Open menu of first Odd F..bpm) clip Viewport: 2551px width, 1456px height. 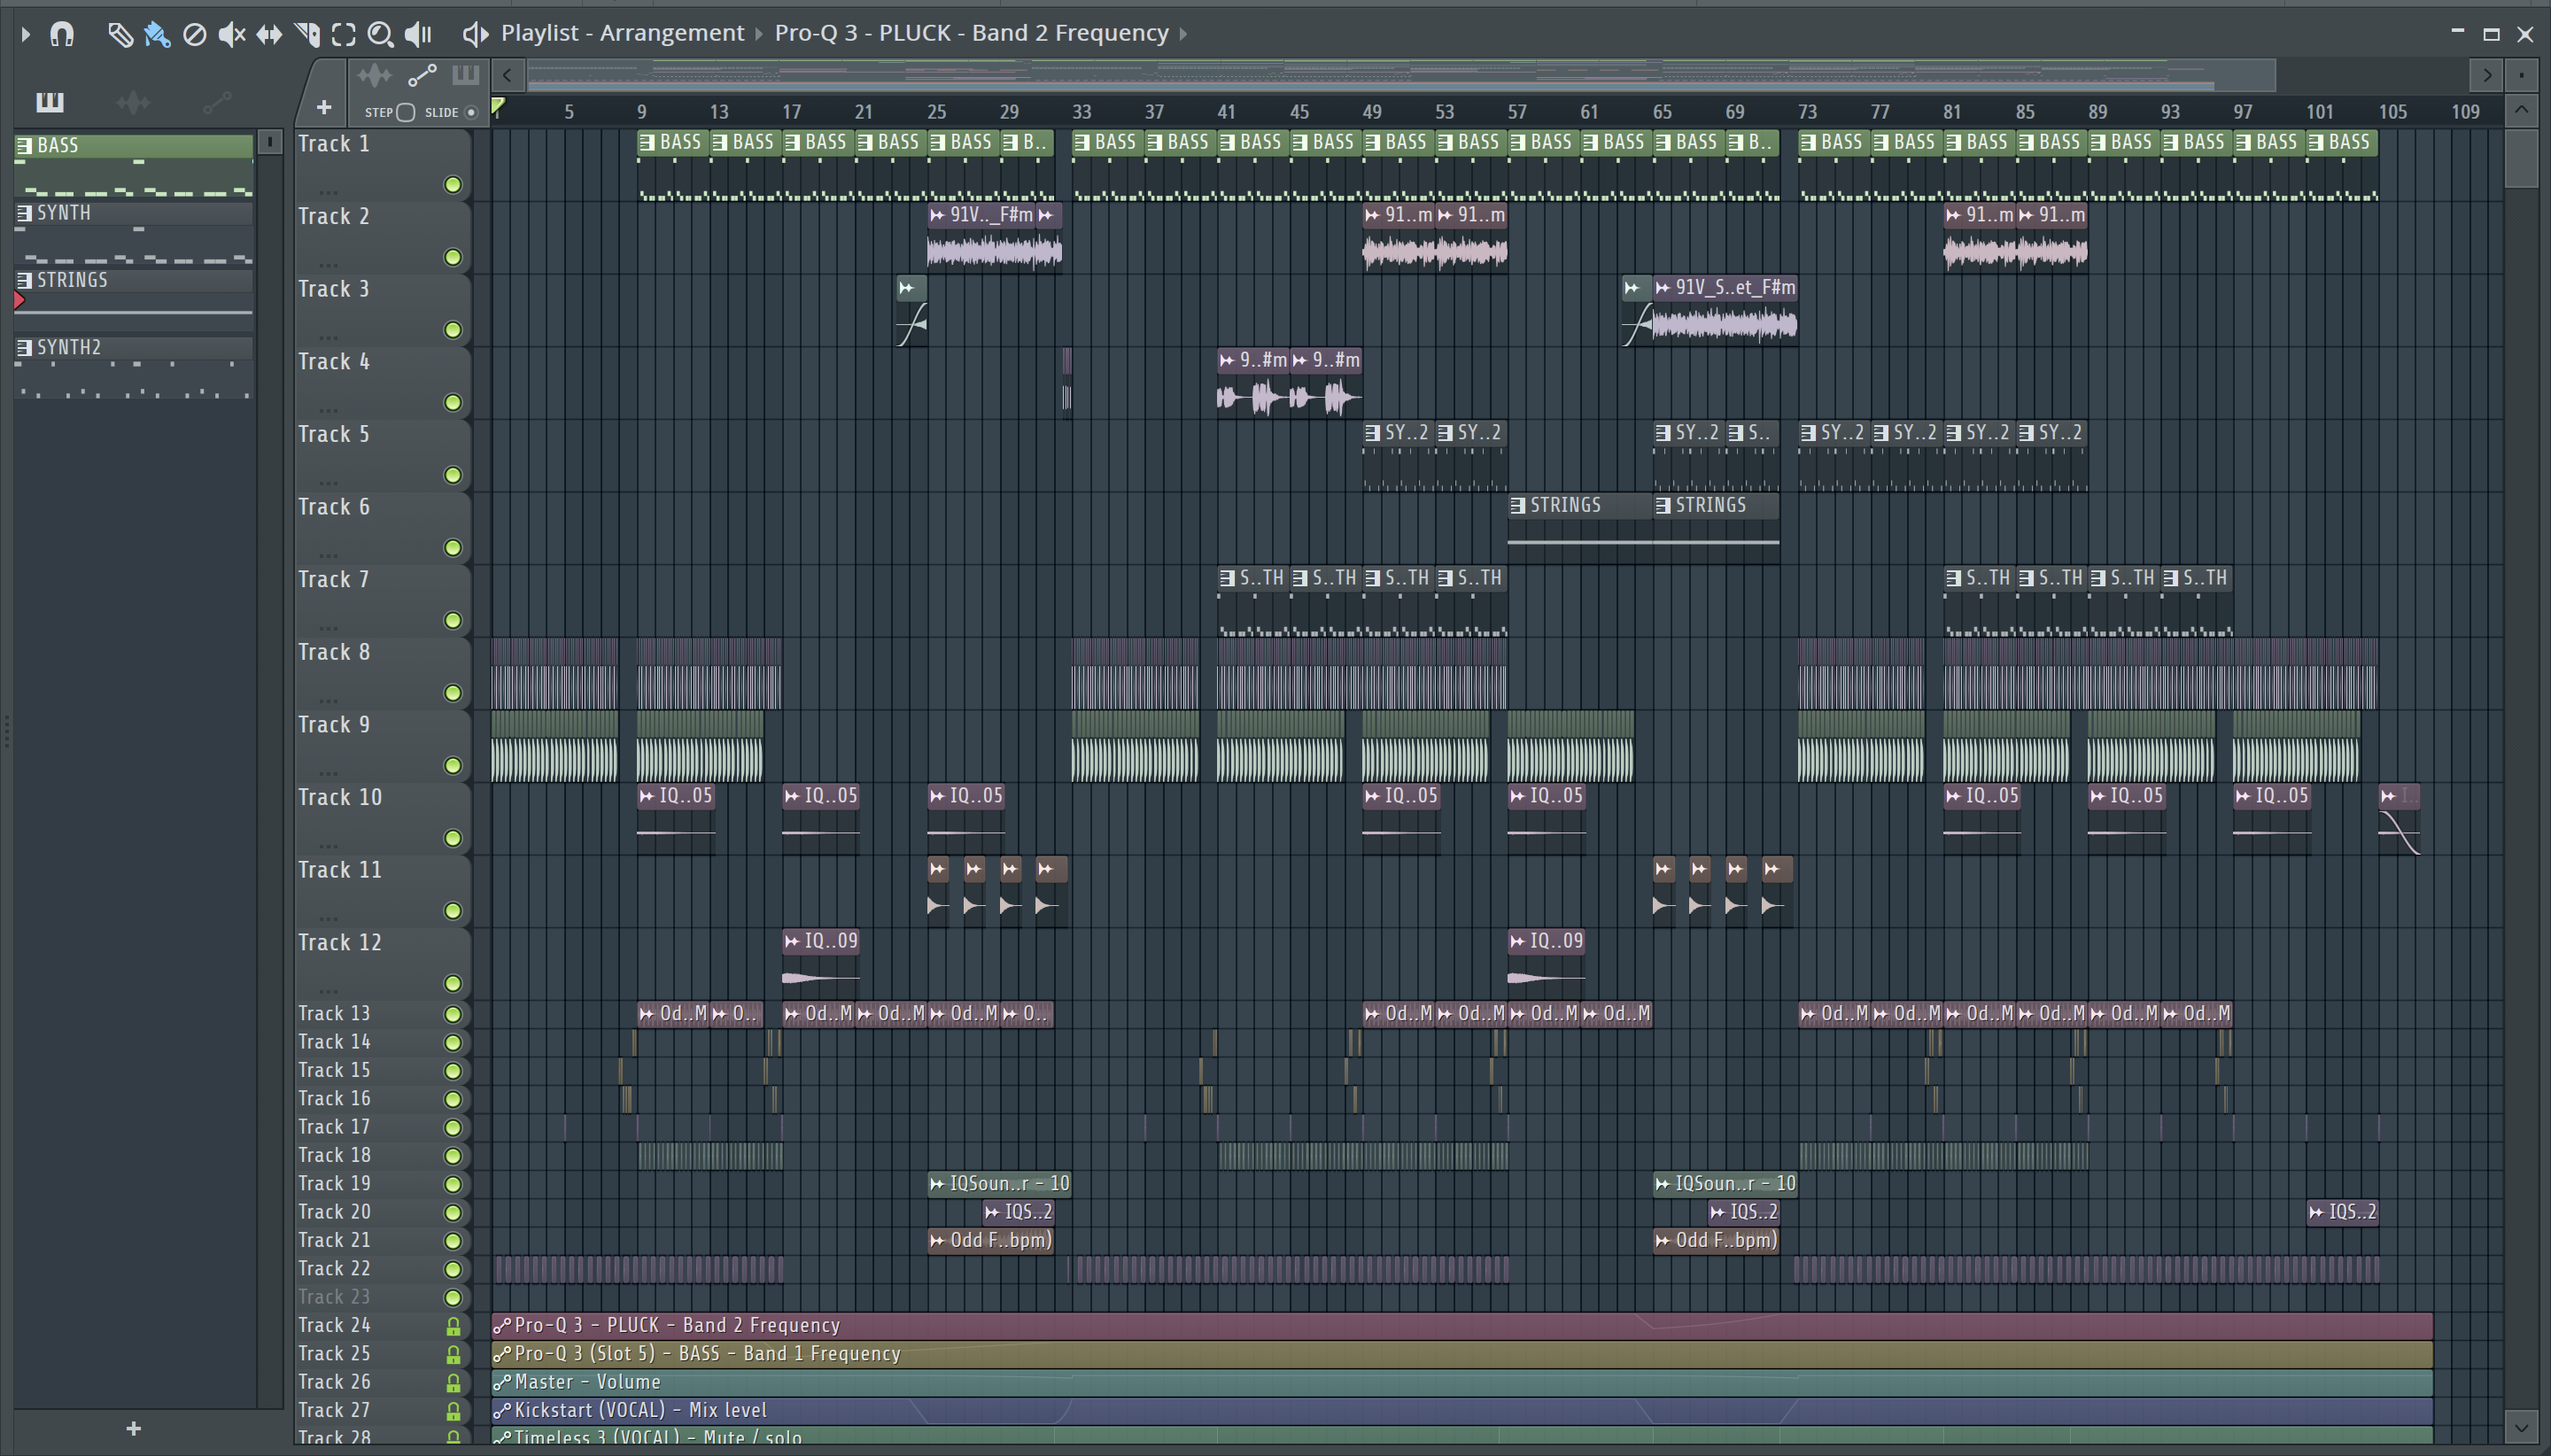click(x=937, y=1241)
